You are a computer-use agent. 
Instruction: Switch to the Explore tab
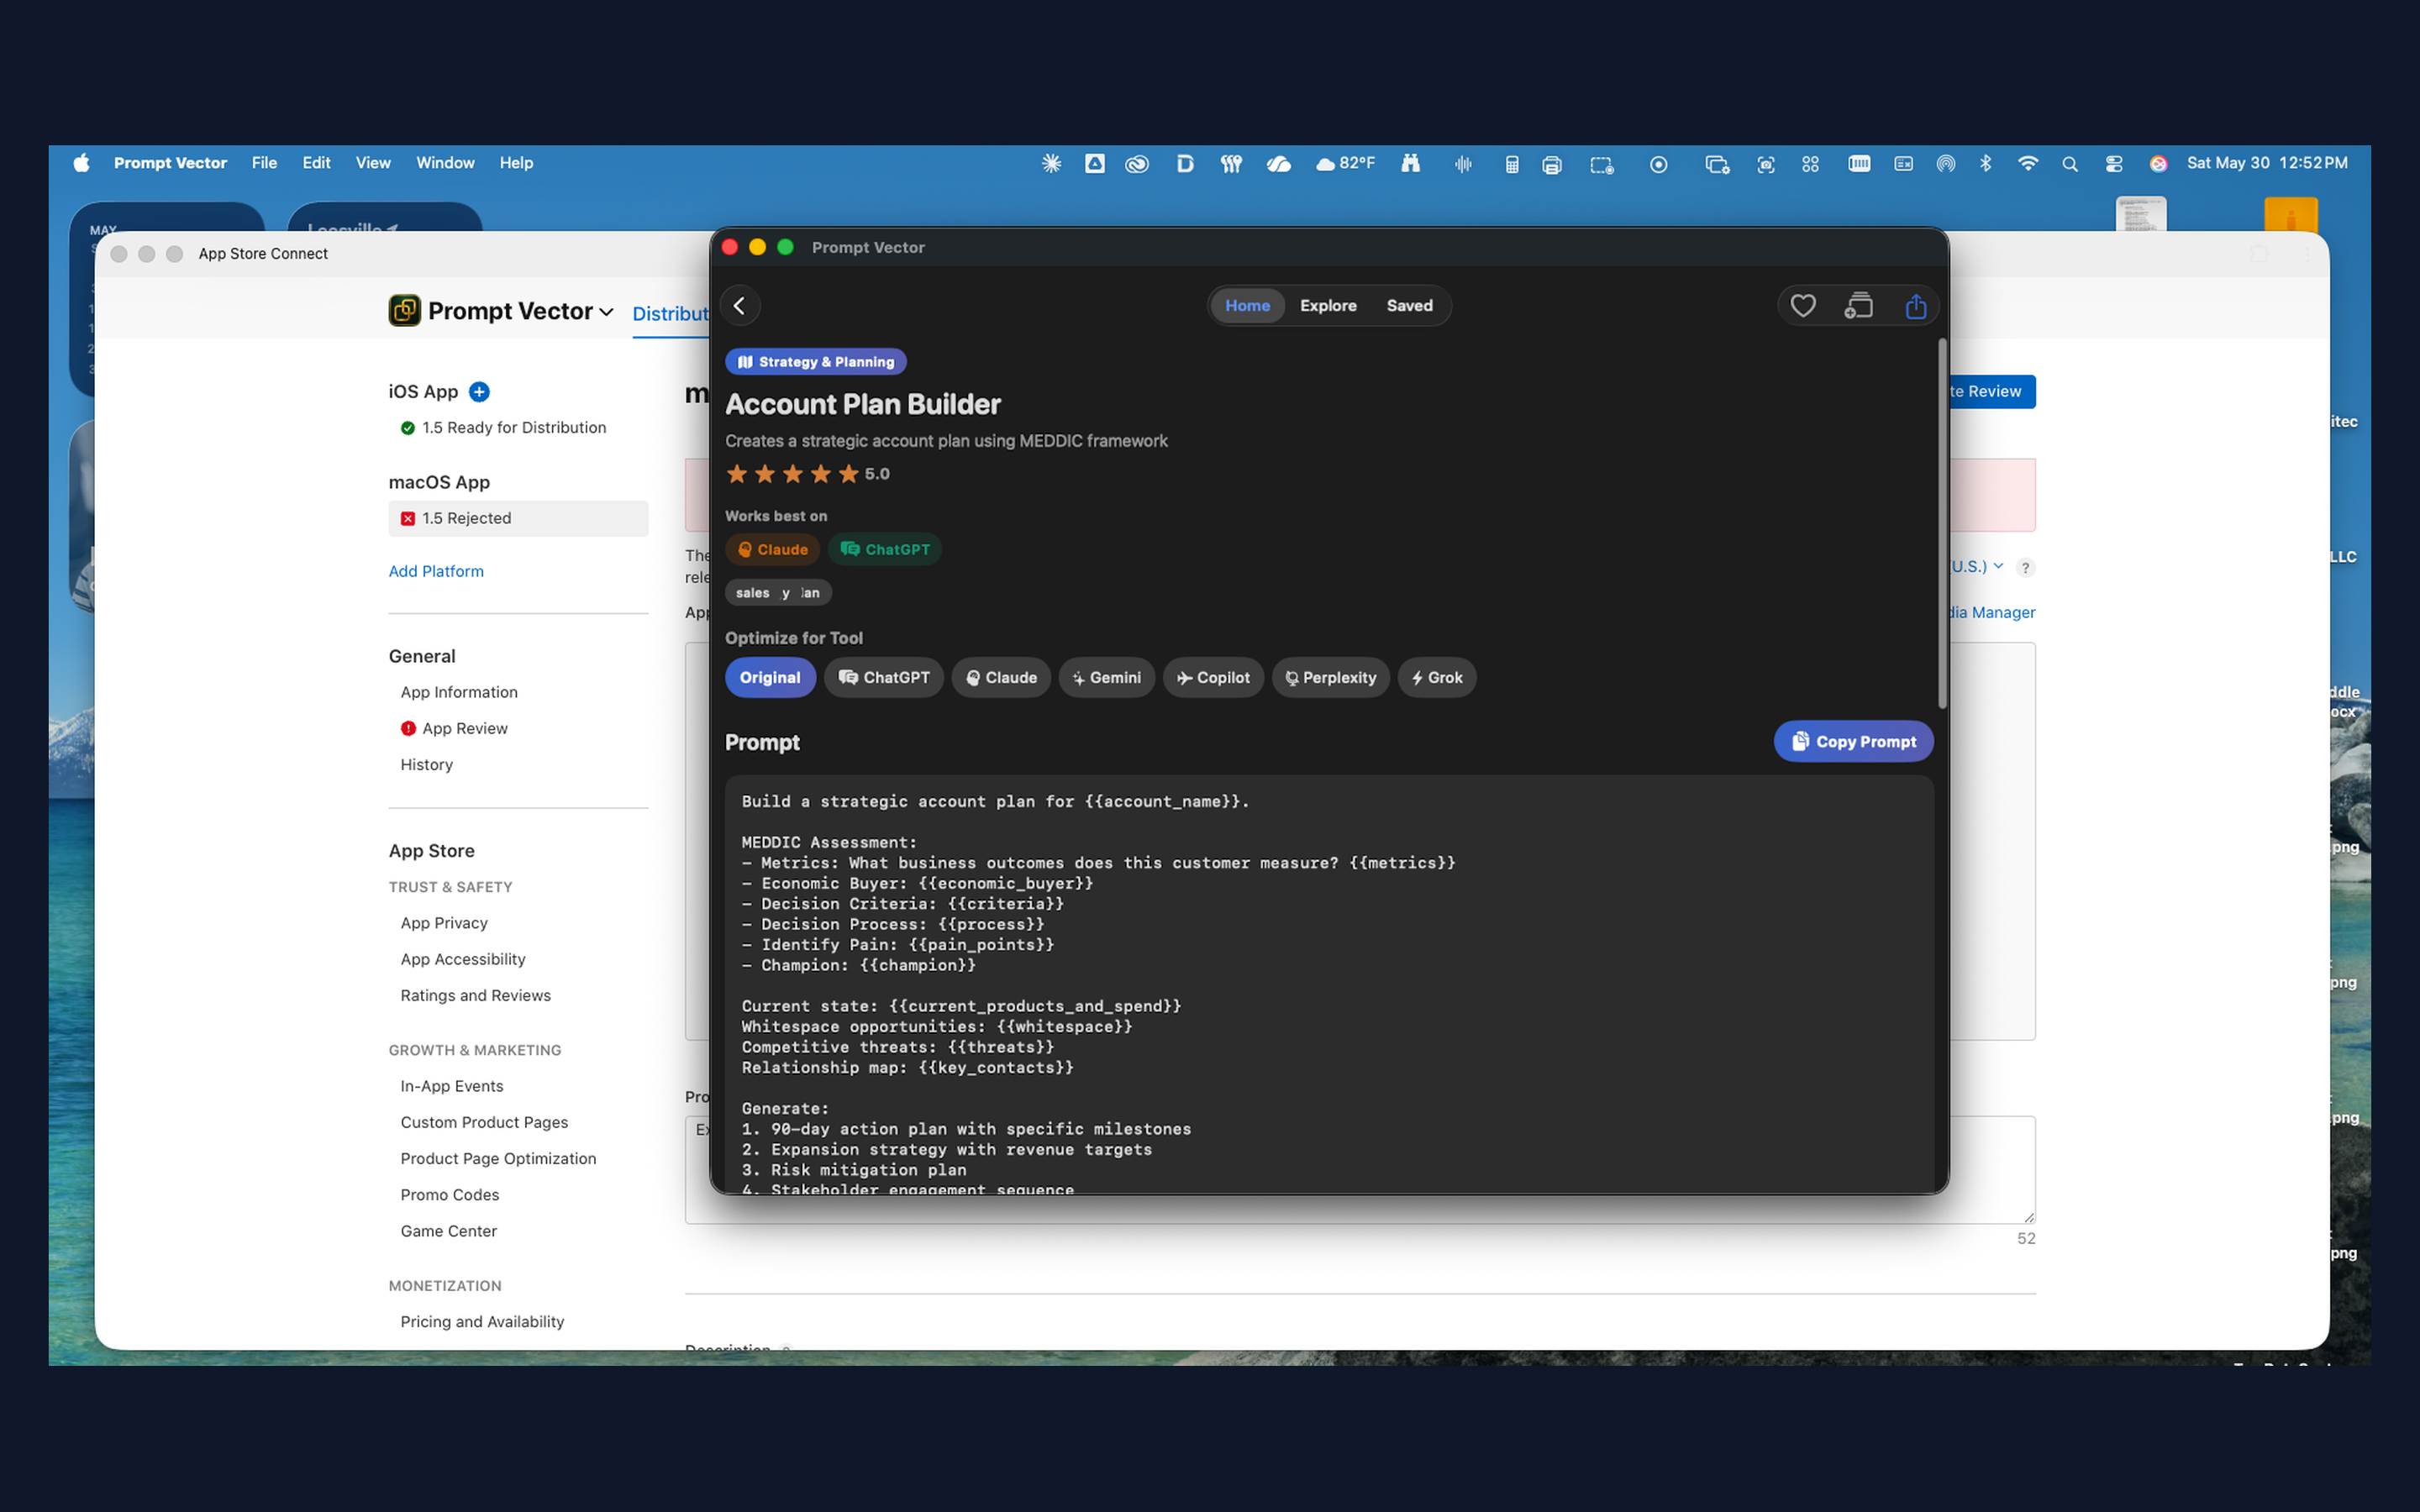click(1328, 306)
